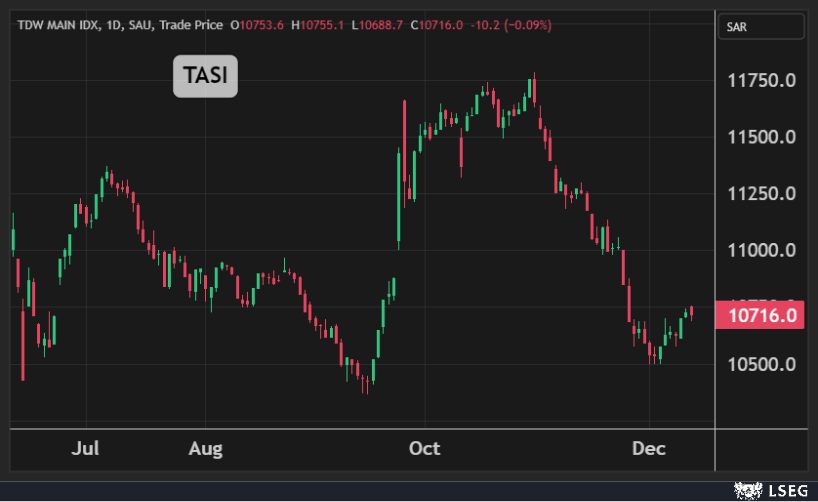Screen dimensions: 818x502
Task: Select the 1D interval in header
Action: tap(113, 25)
